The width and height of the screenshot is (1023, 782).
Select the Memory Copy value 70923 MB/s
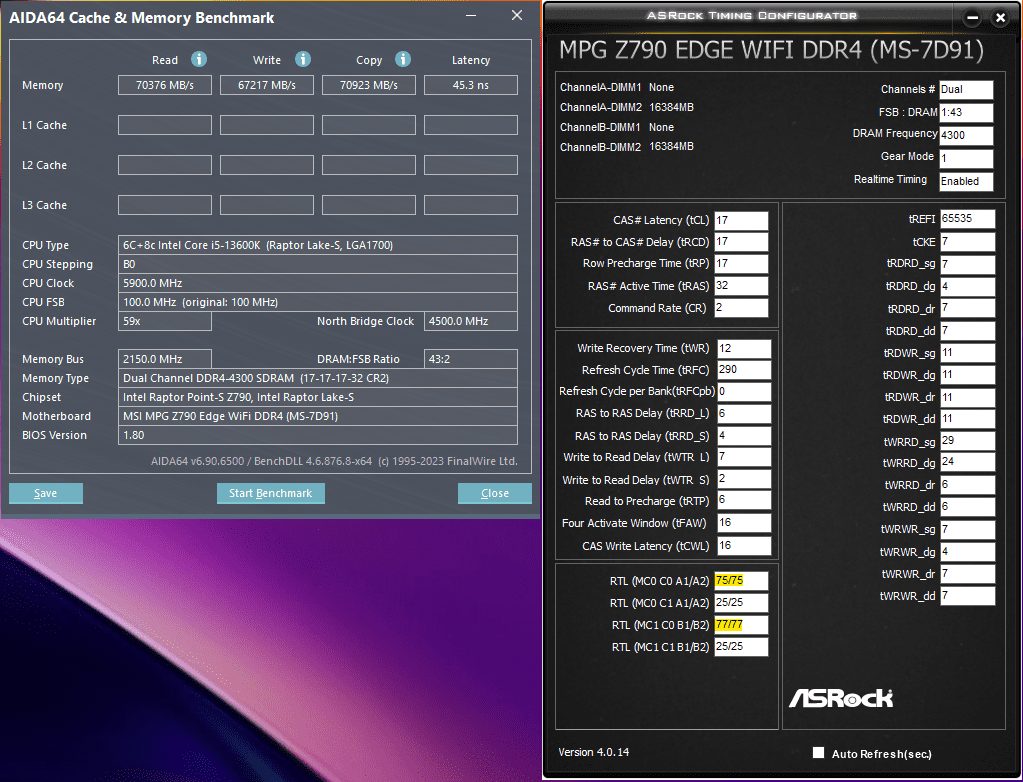369,85
